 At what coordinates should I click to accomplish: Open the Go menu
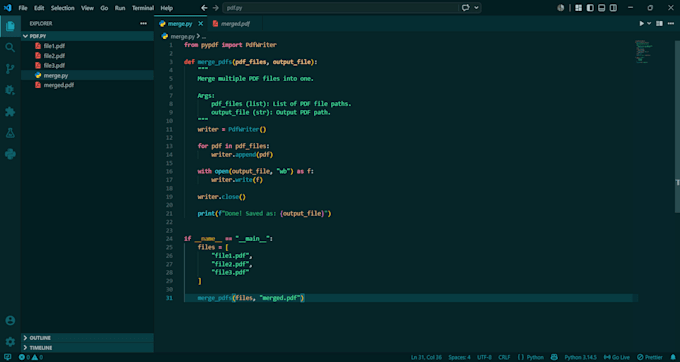pos(104,8)
